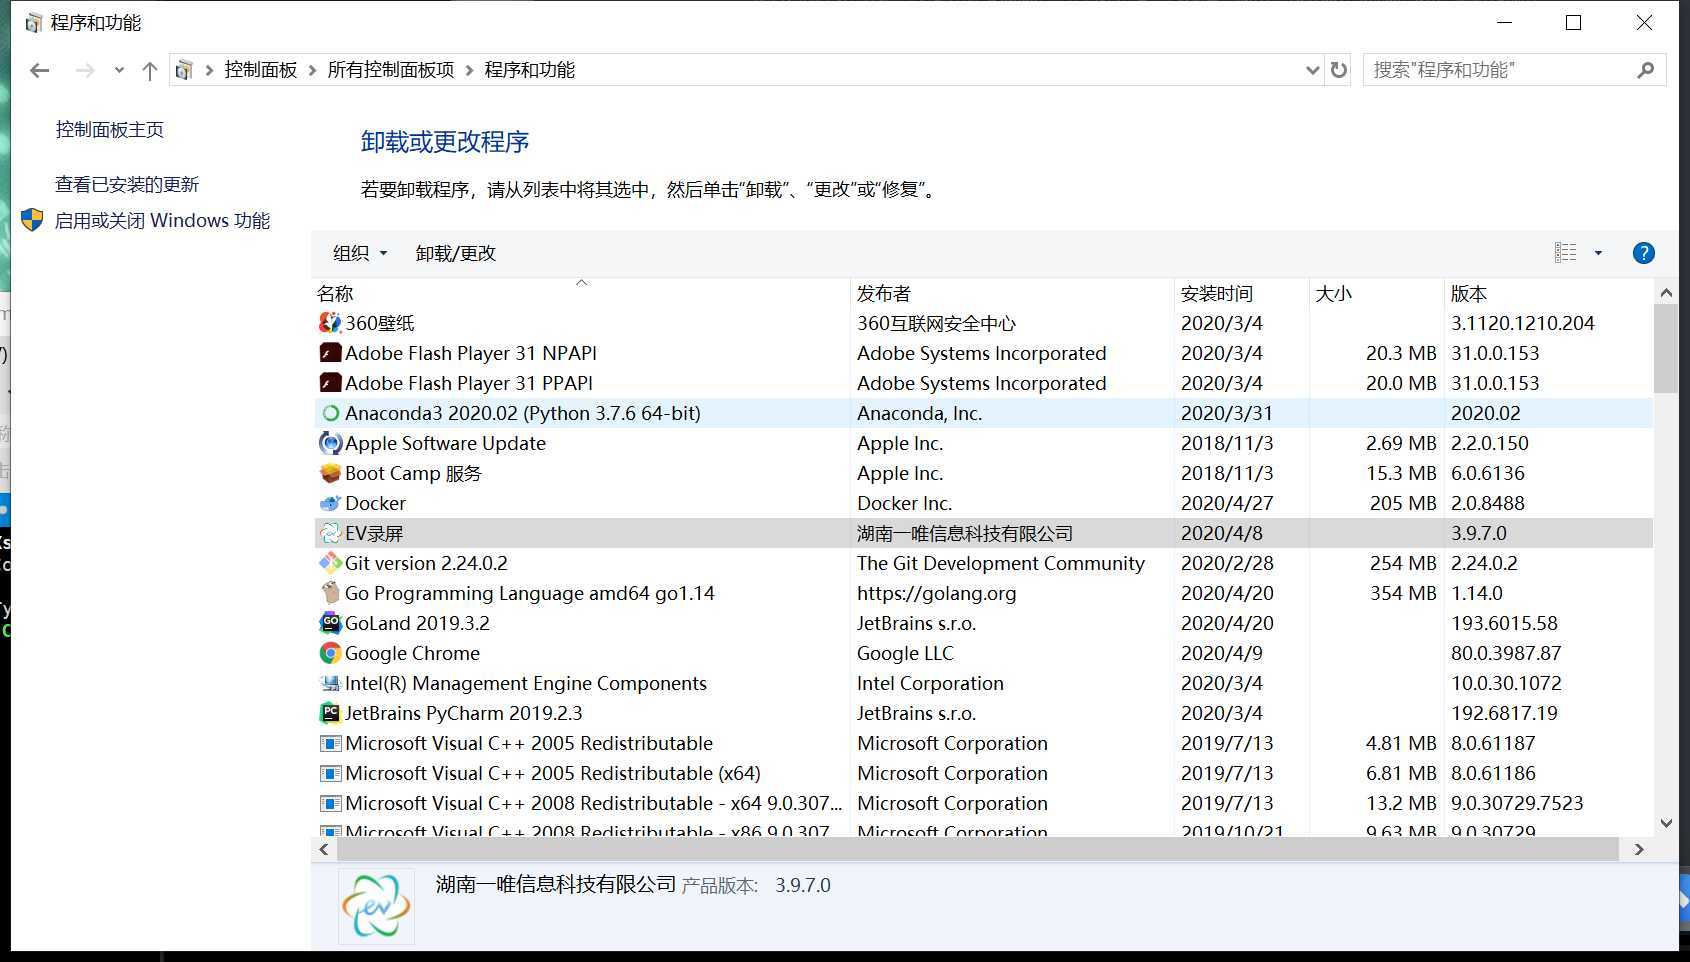This screenshot has width=1690, height=962.
Task: Click the large EV logo in details pane
Action: click(x=376, y=906)
